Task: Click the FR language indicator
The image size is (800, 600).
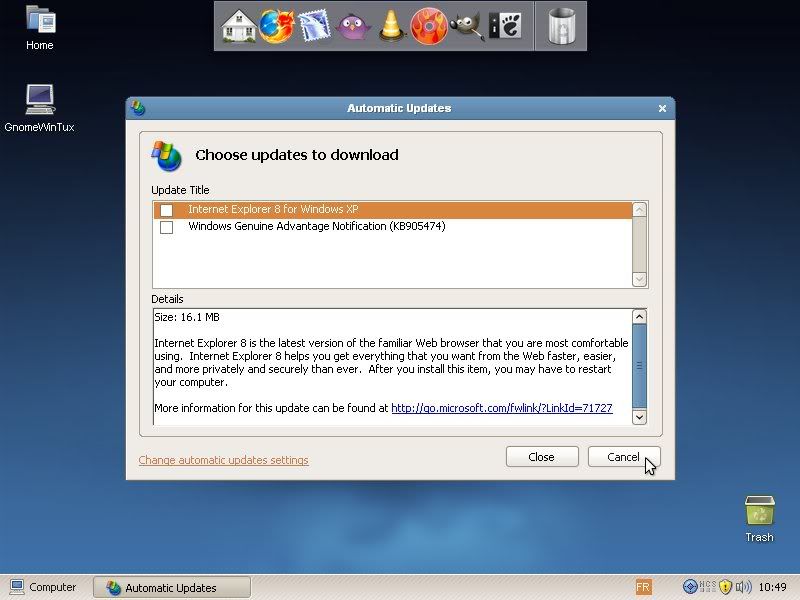Action: click(643, 587)
